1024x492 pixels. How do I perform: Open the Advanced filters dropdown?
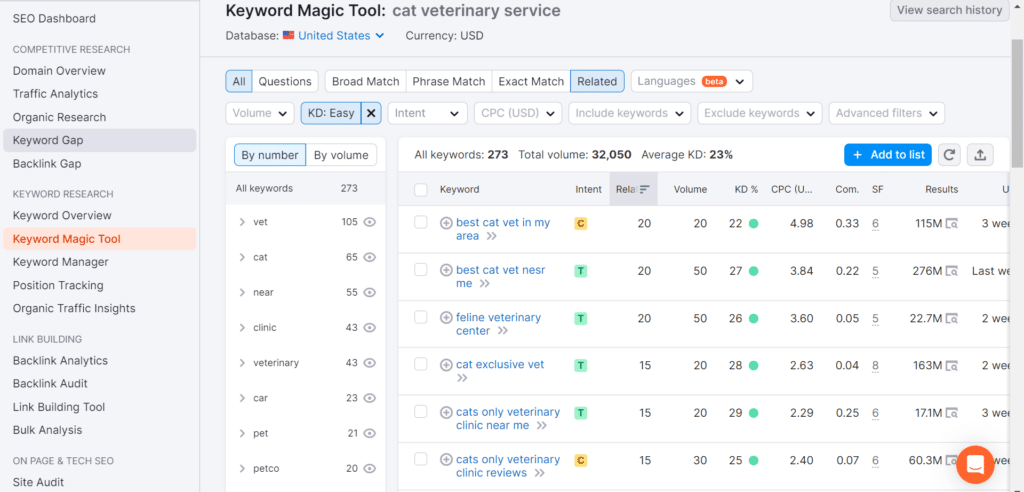tap(886, 113)
